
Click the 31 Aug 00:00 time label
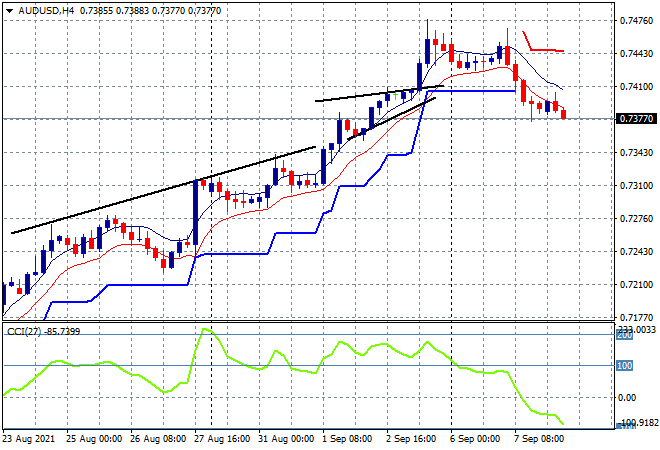click(x=286, y=439)
